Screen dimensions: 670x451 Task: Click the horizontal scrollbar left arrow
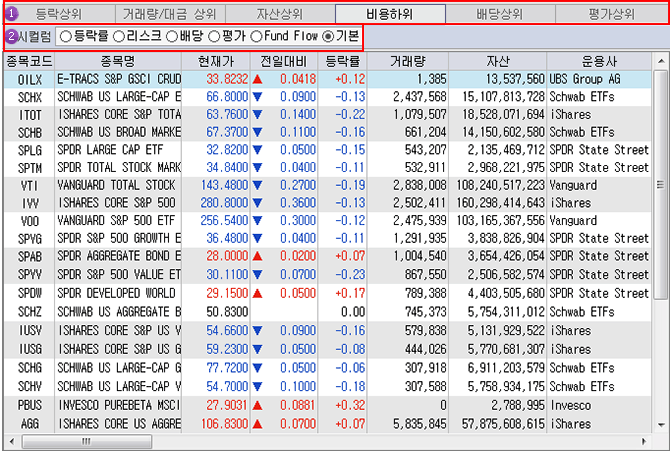coord(12,441)
